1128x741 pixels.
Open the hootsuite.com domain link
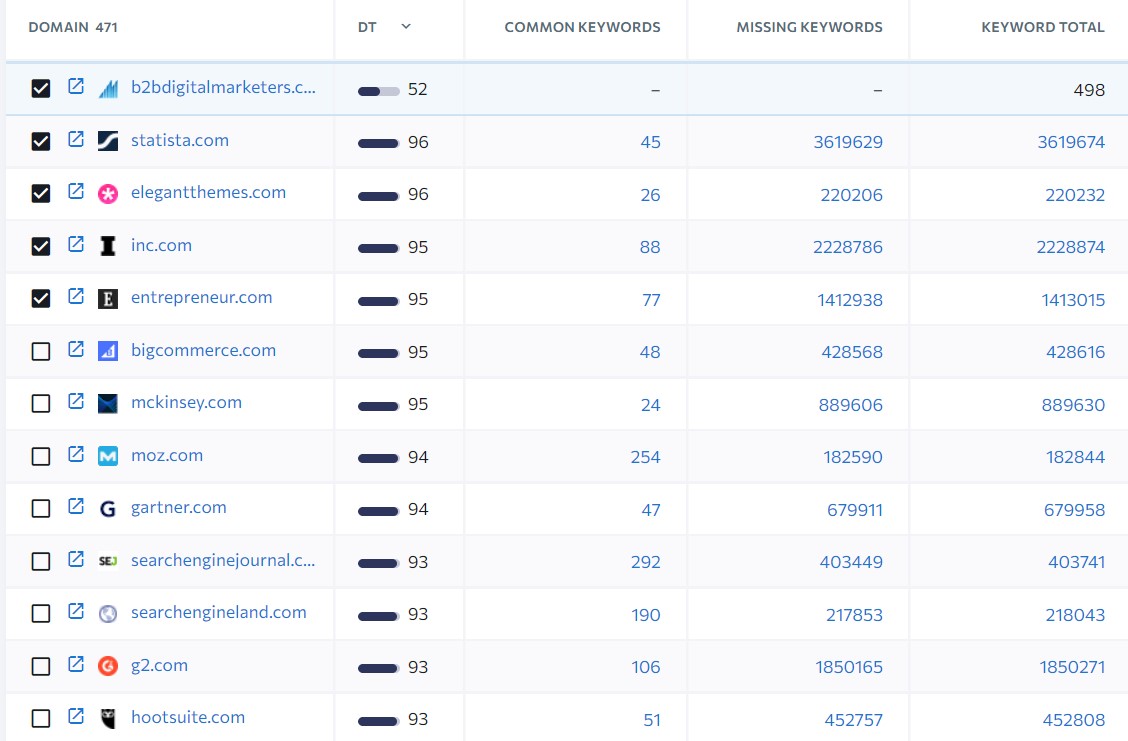tap(188, 718)
